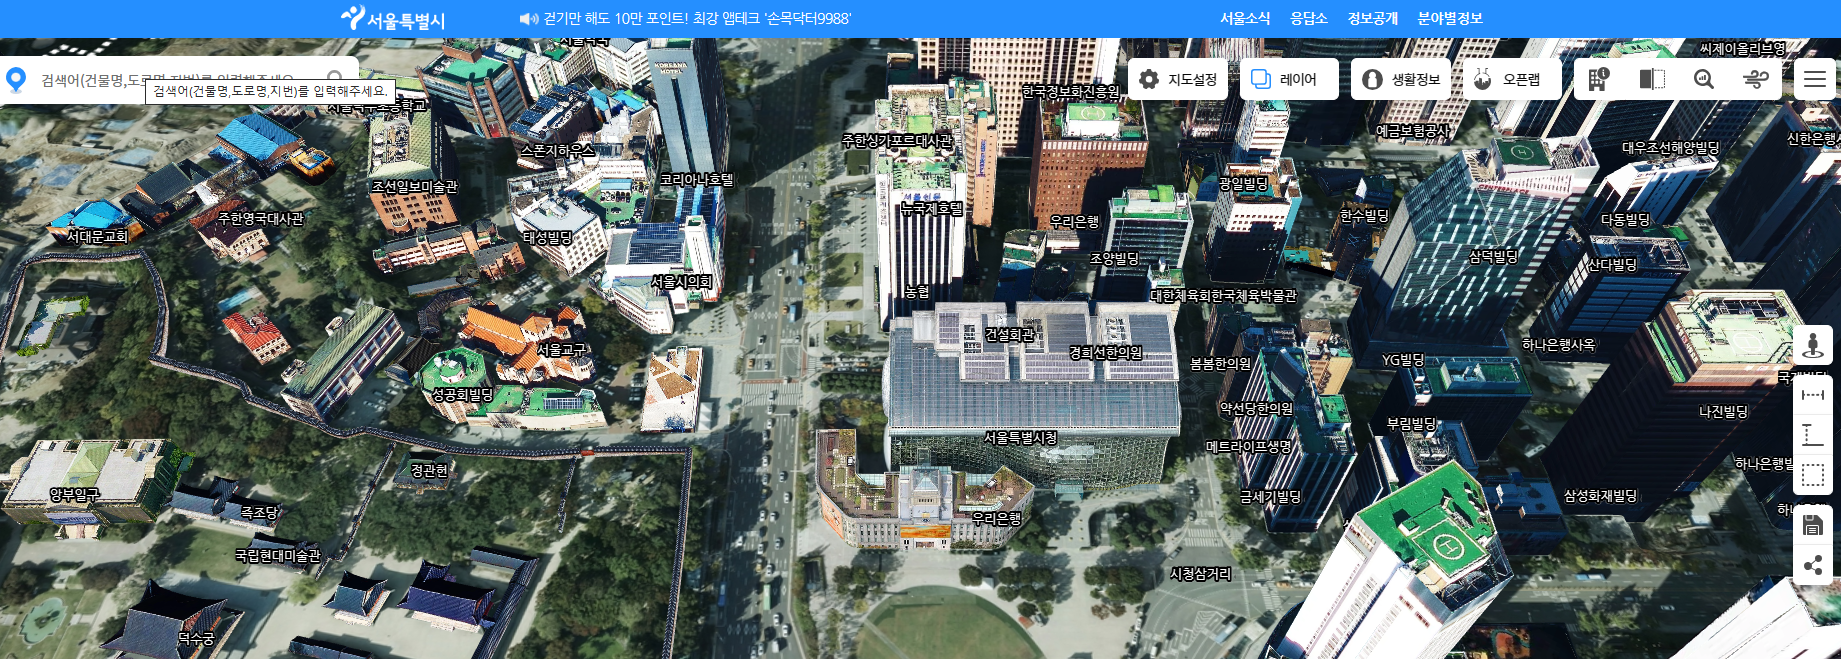Click the 국립현대미술관 map label
Screen dimensions: 1841x659
click(278, 555)
